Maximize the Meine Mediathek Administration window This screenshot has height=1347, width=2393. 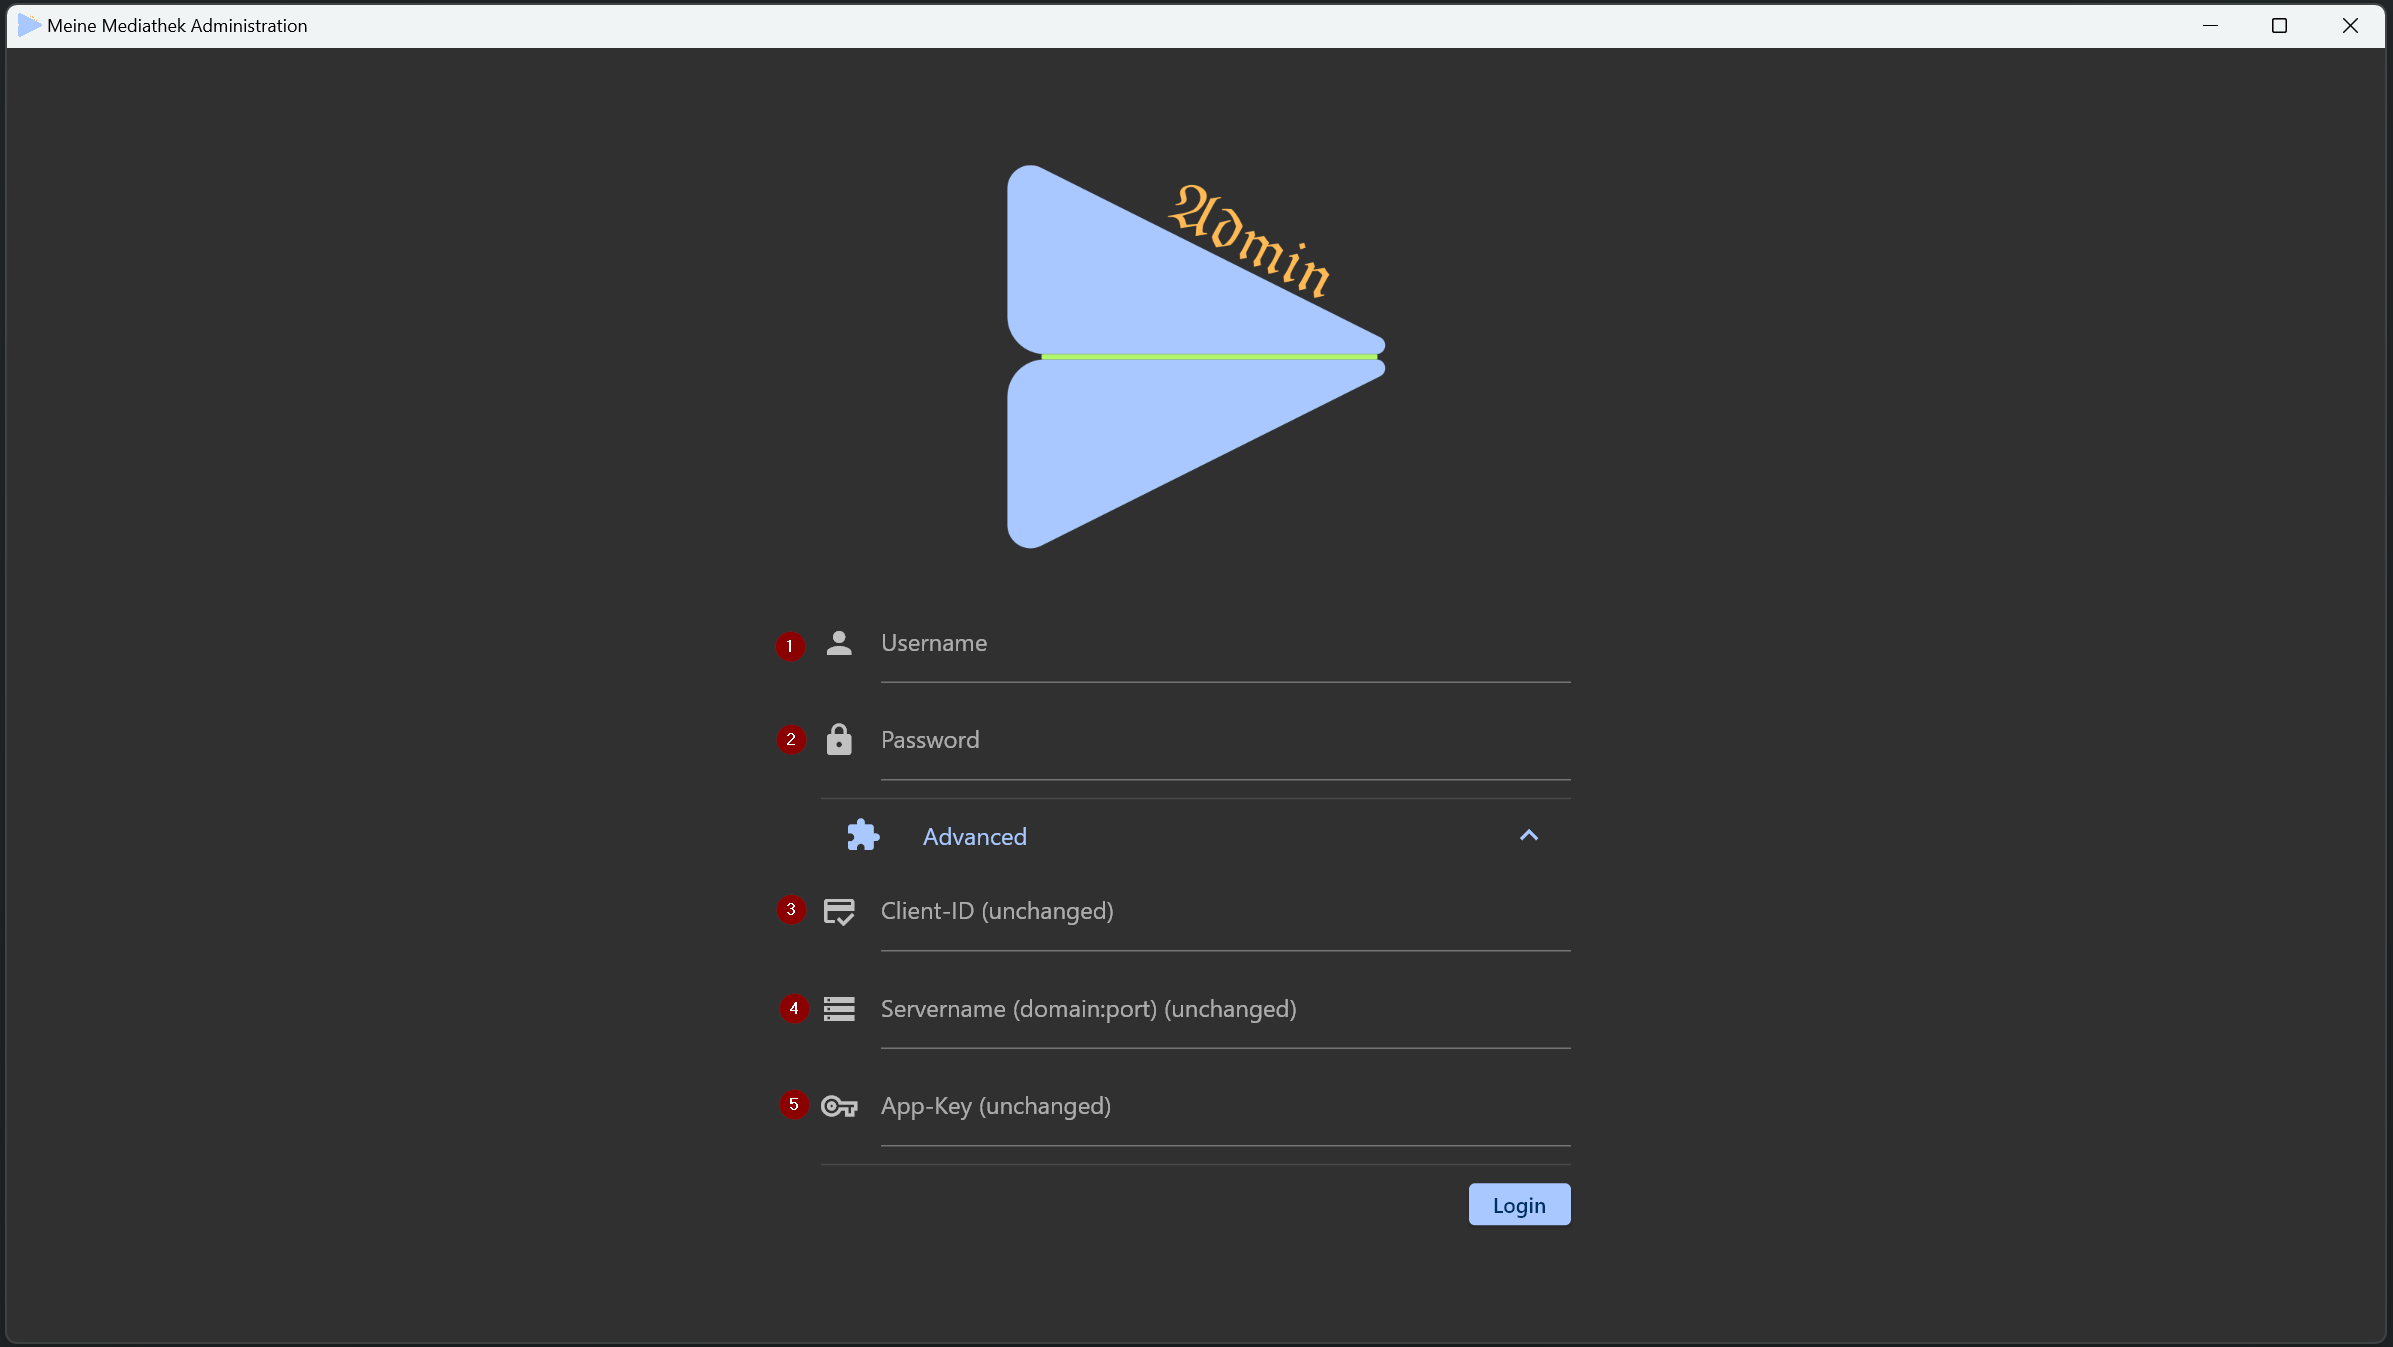[2279, 25]
